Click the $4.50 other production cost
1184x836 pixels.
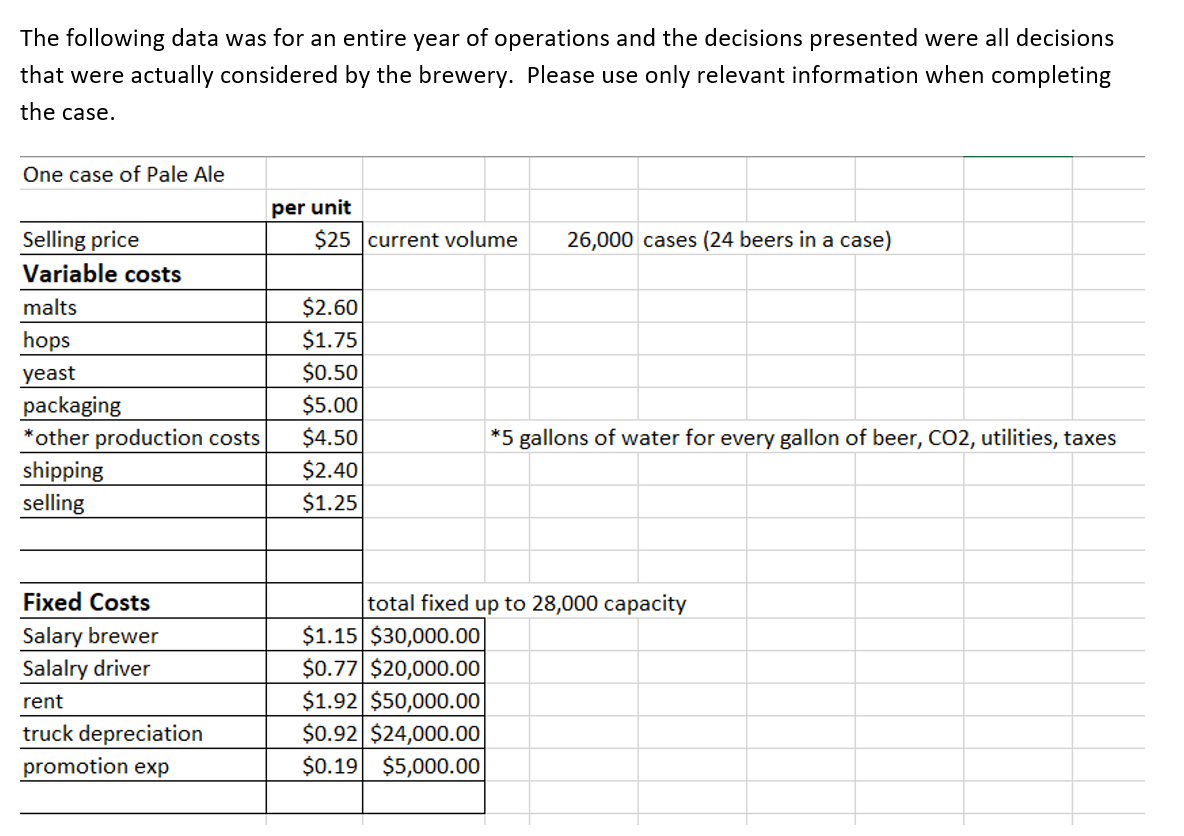(330, 437)
